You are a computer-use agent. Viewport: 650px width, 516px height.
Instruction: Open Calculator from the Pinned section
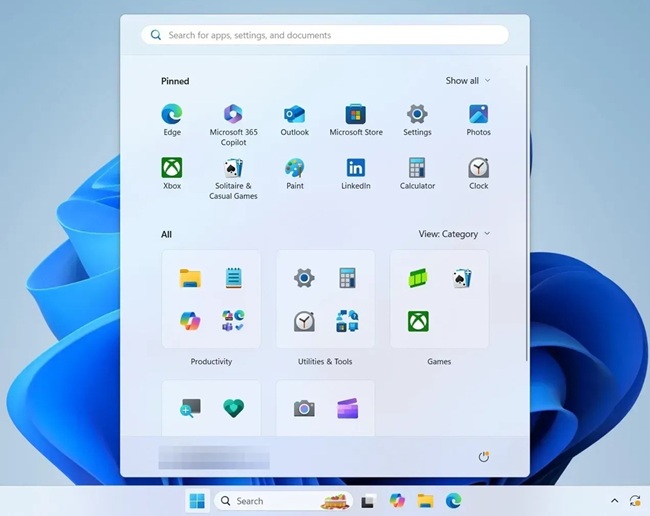click(417, 173)
